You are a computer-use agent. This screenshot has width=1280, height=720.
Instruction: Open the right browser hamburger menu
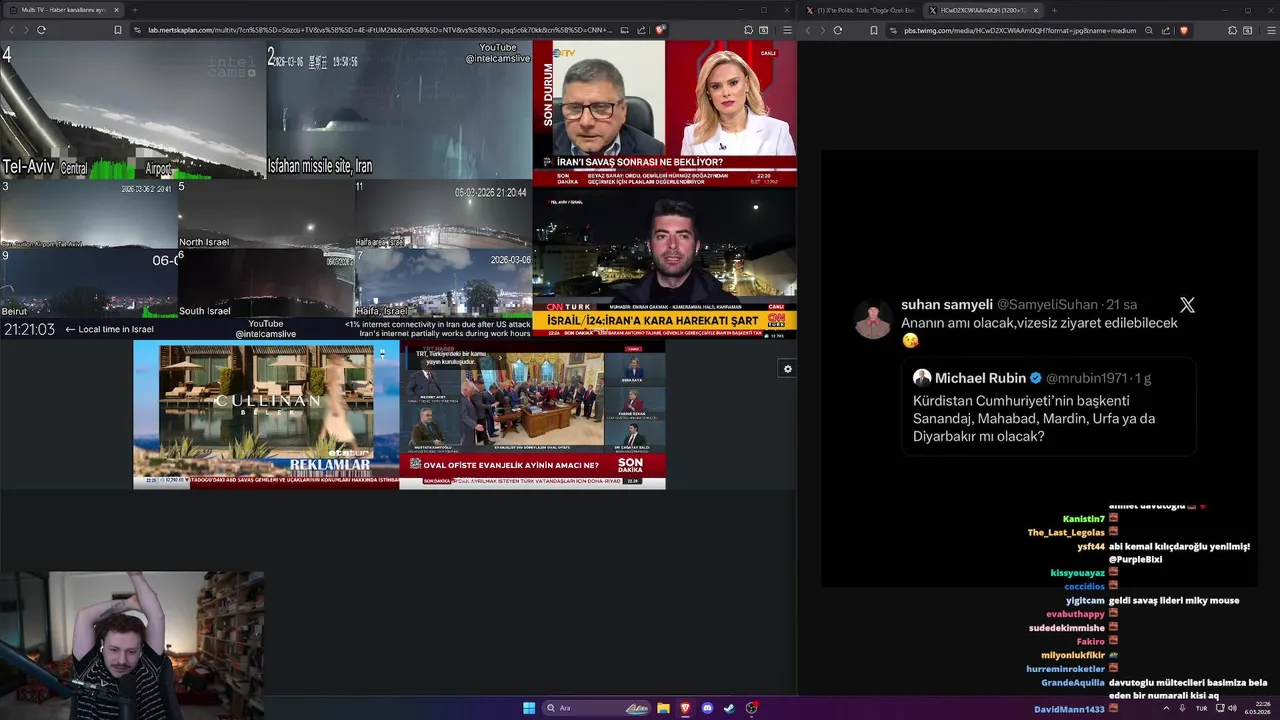tap(1271, 30)
